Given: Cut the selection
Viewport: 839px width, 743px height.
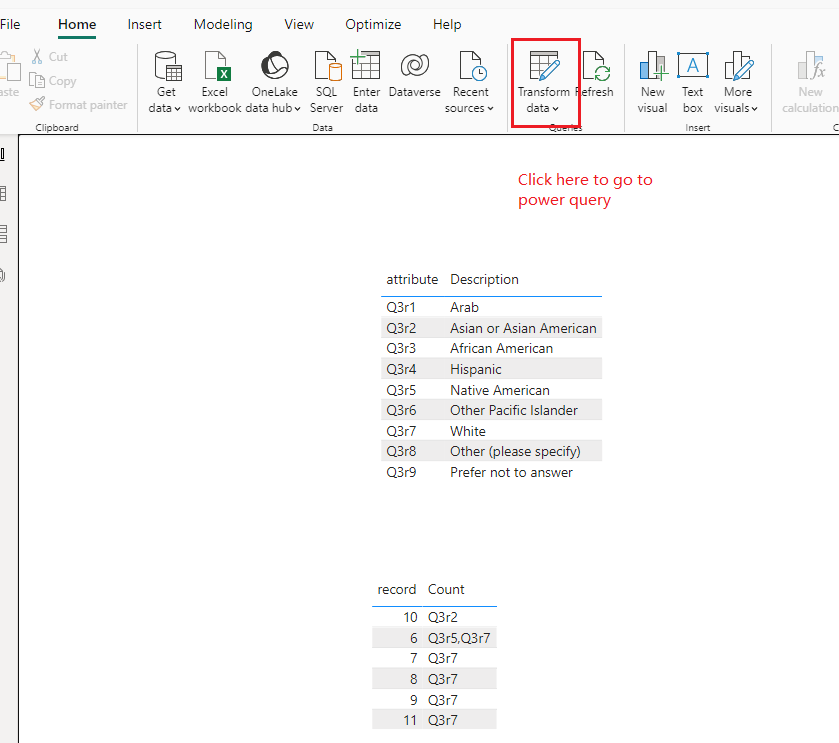Looking at the screenshot, I should click(50, 57).
